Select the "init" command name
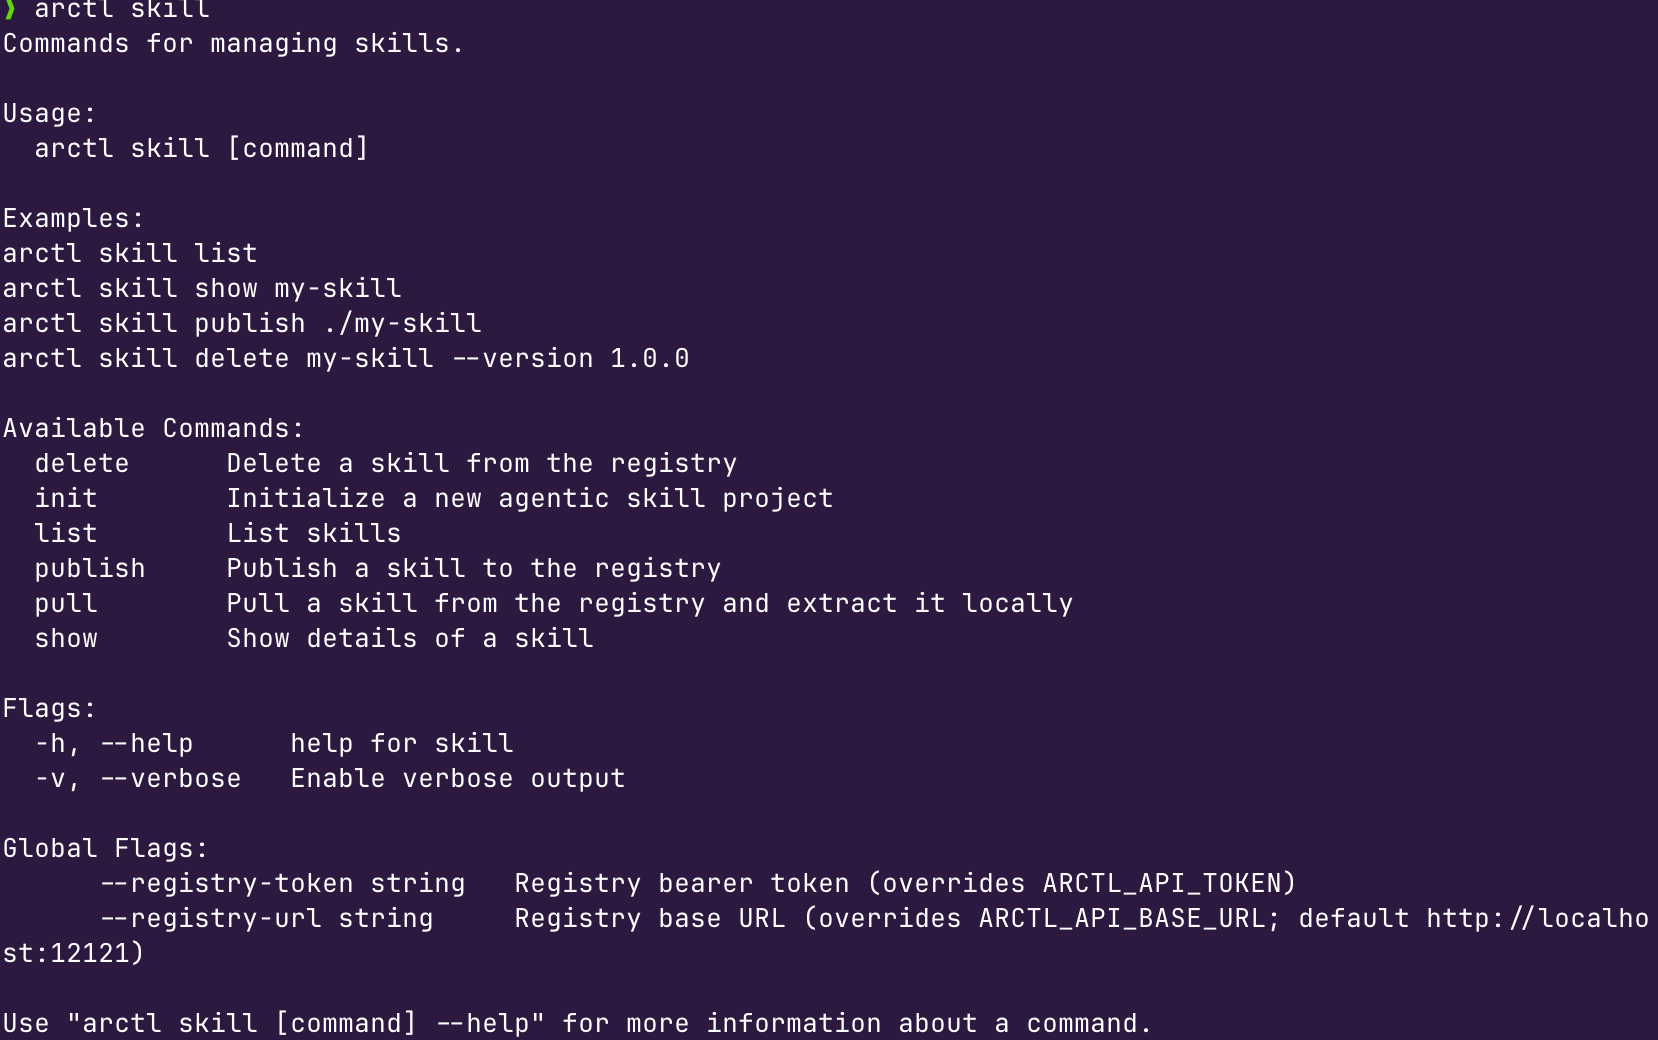Viewport: 1658px width, 1040px height. pos(66,499)
